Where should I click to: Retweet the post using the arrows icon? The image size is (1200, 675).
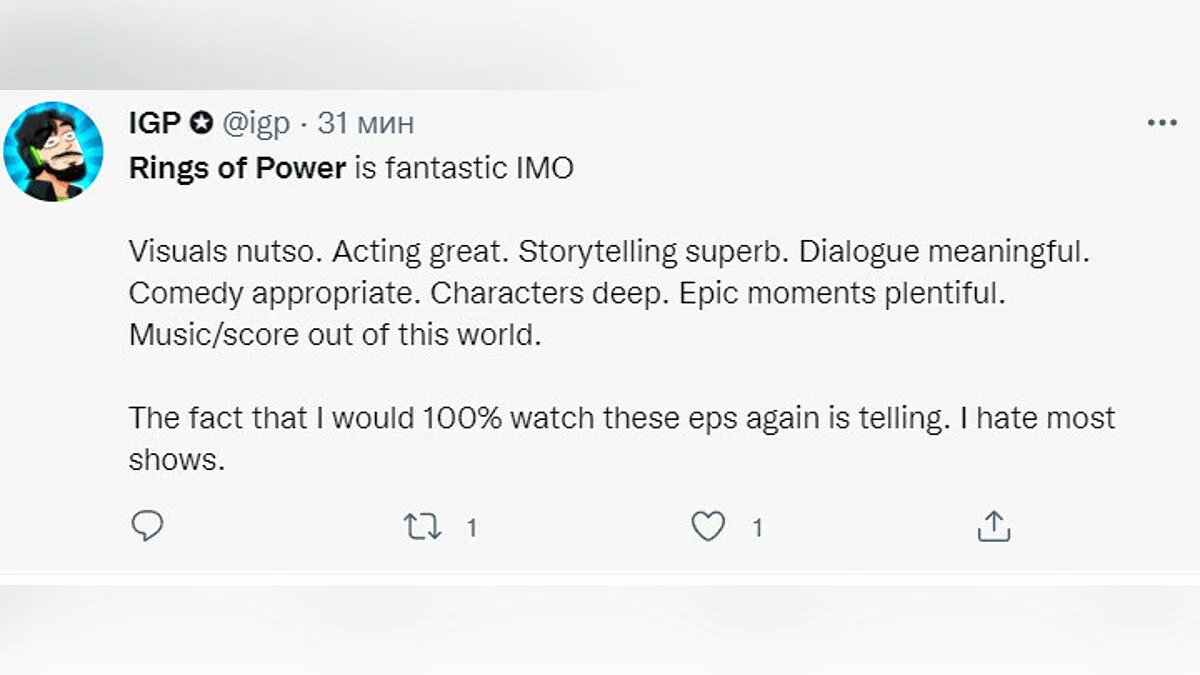422,526
